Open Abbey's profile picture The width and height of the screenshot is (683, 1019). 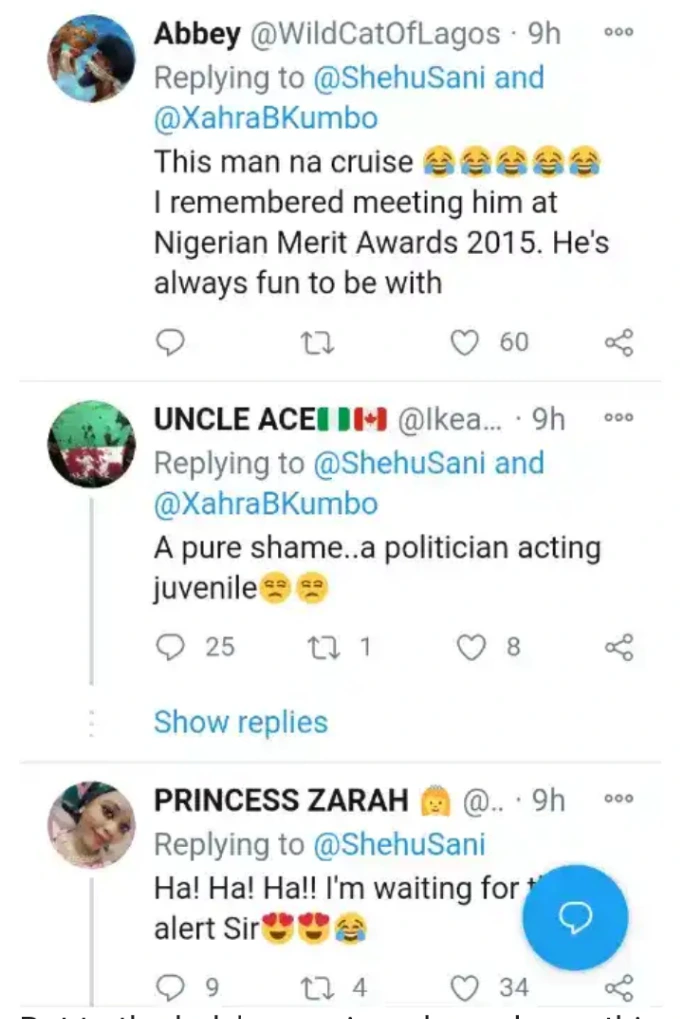point(91,59)
